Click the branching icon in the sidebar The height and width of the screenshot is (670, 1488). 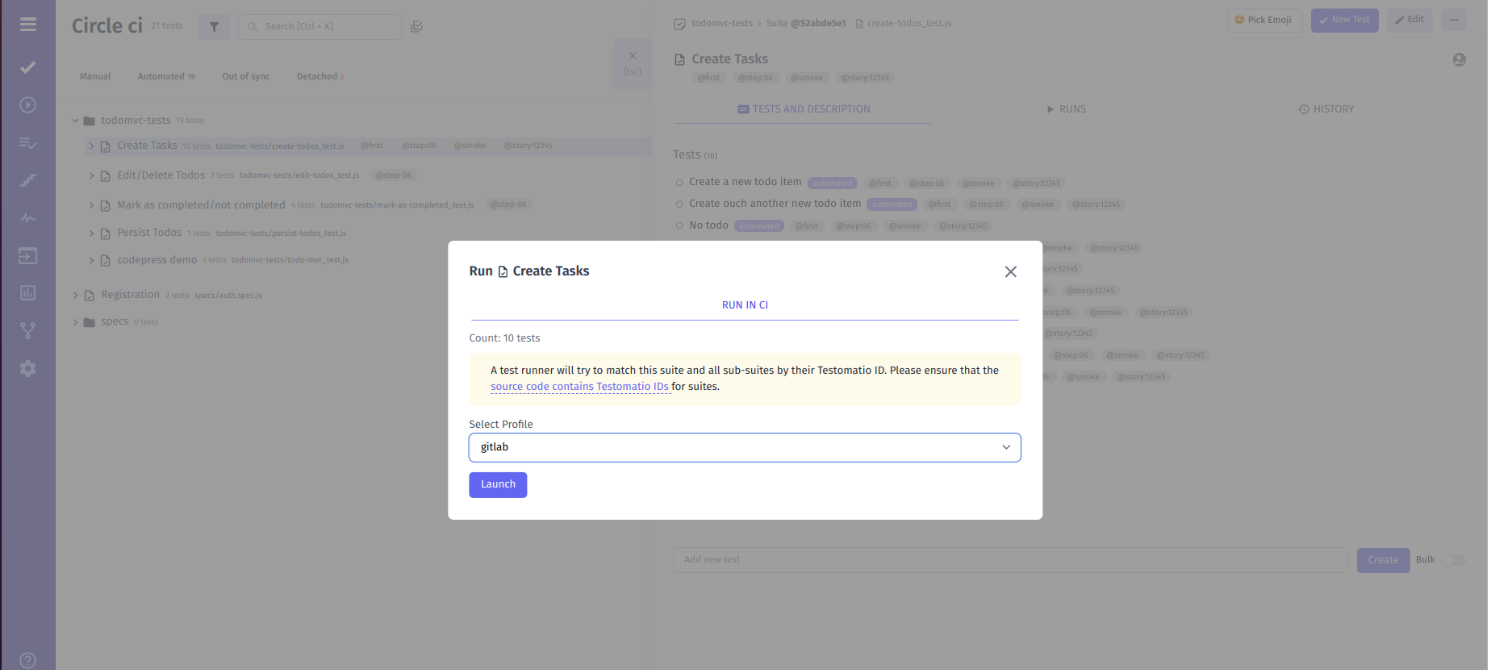27,329
